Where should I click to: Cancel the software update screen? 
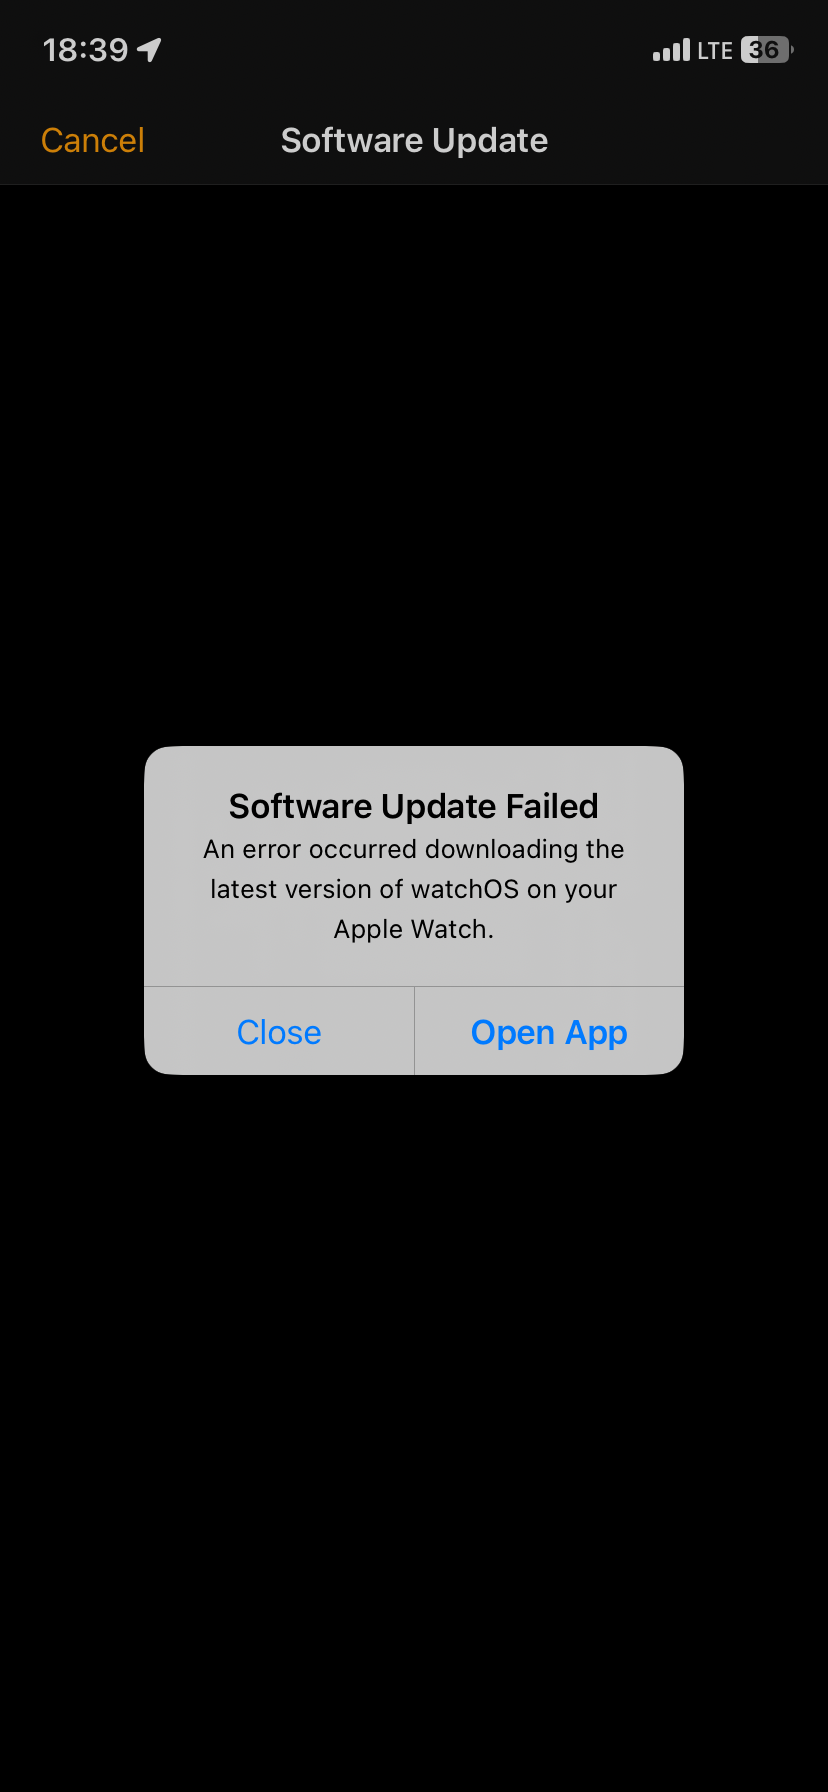click(x=93, y=141)
